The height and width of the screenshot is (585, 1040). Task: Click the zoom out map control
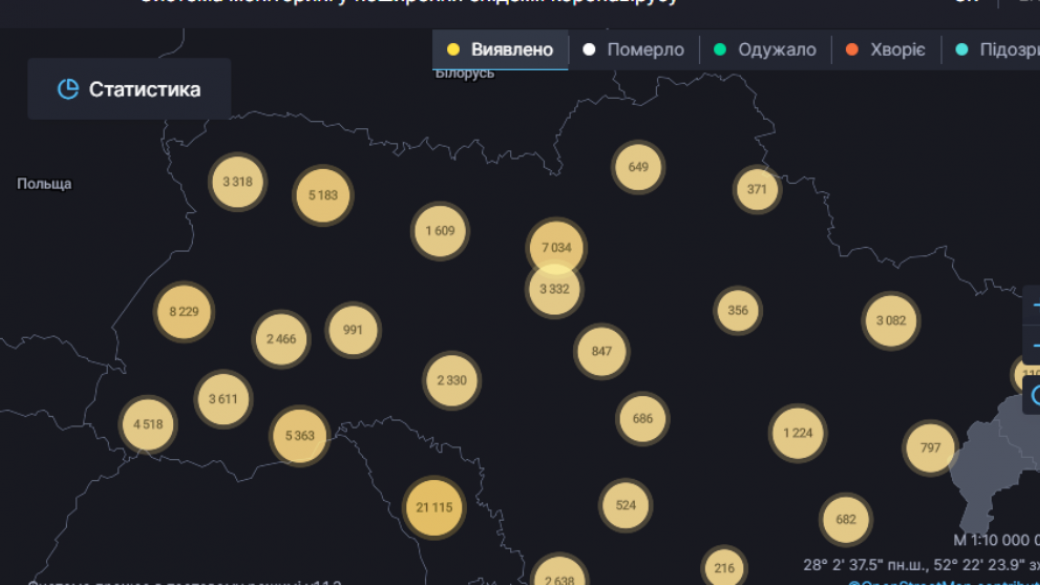pos(1033,345)
